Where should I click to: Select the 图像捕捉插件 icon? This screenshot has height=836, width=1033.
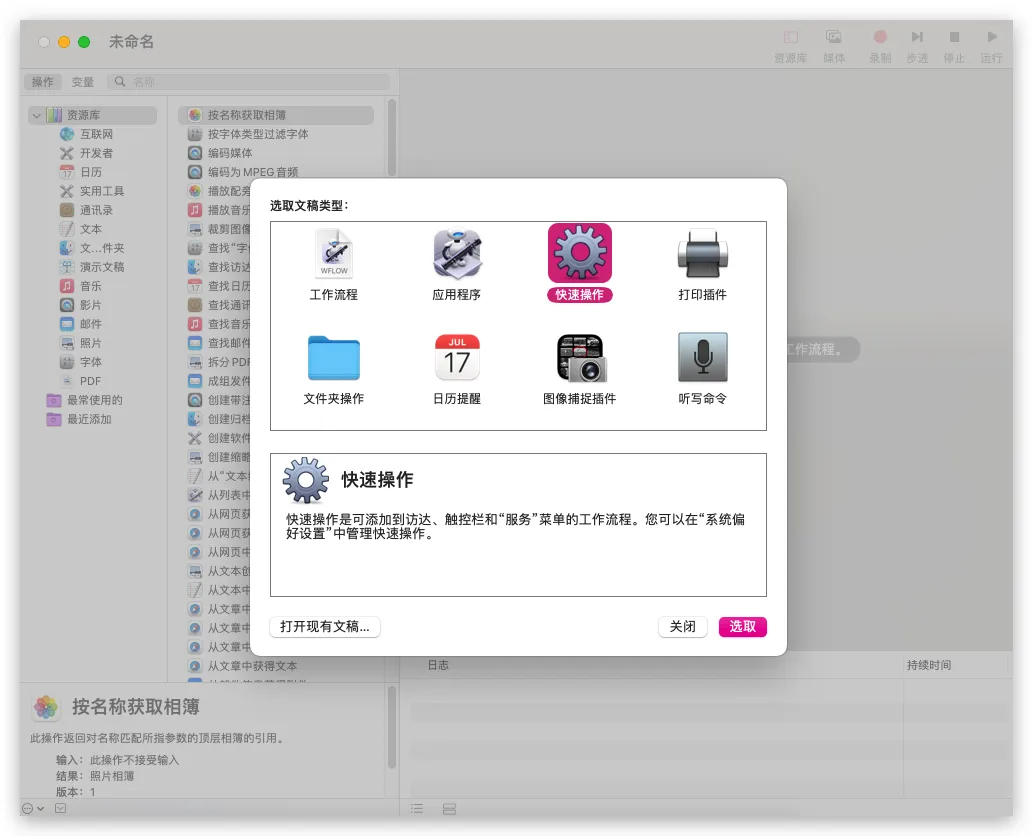[580, 358]
